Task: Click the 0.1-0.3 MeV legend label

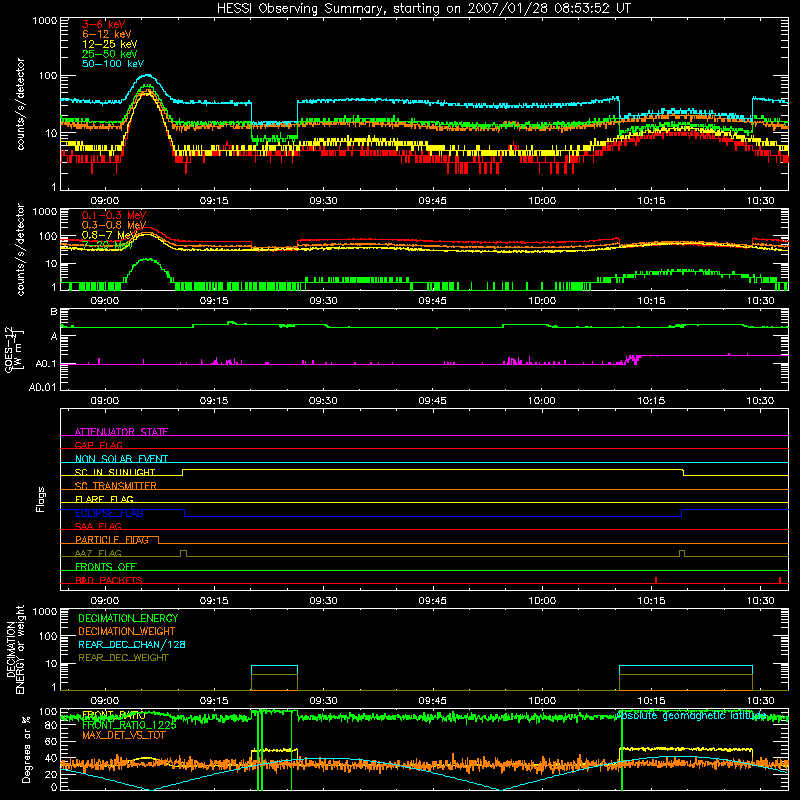Action: pyautogui.click(x=114, y=215)
